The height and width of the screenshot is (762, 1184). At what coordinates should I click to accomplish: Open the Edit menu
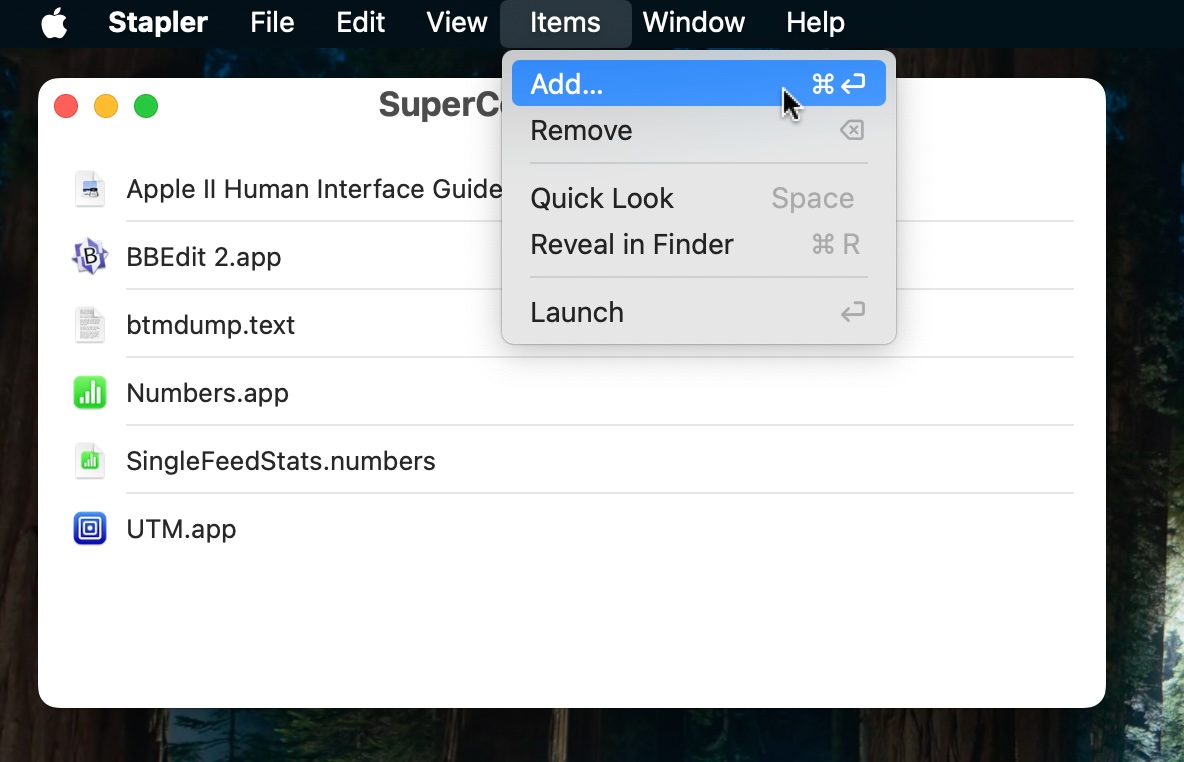[360, 23]
